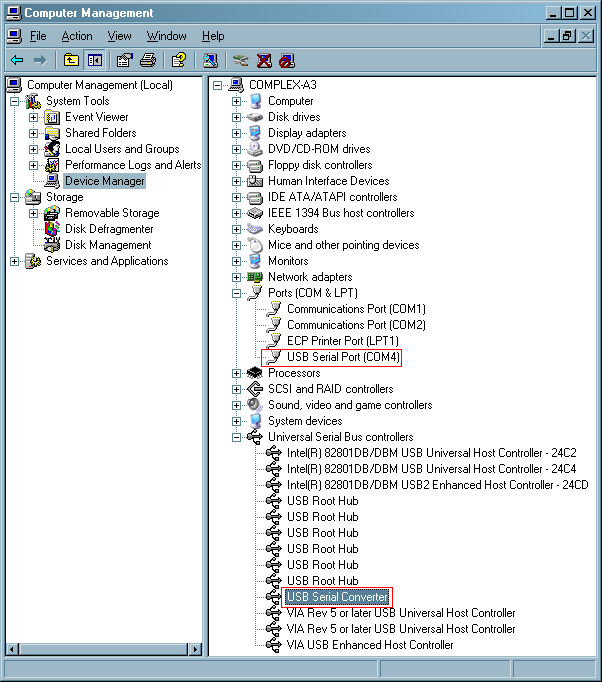Click the left pane's horizontal scrollbar right arrow

click(194, 649)
